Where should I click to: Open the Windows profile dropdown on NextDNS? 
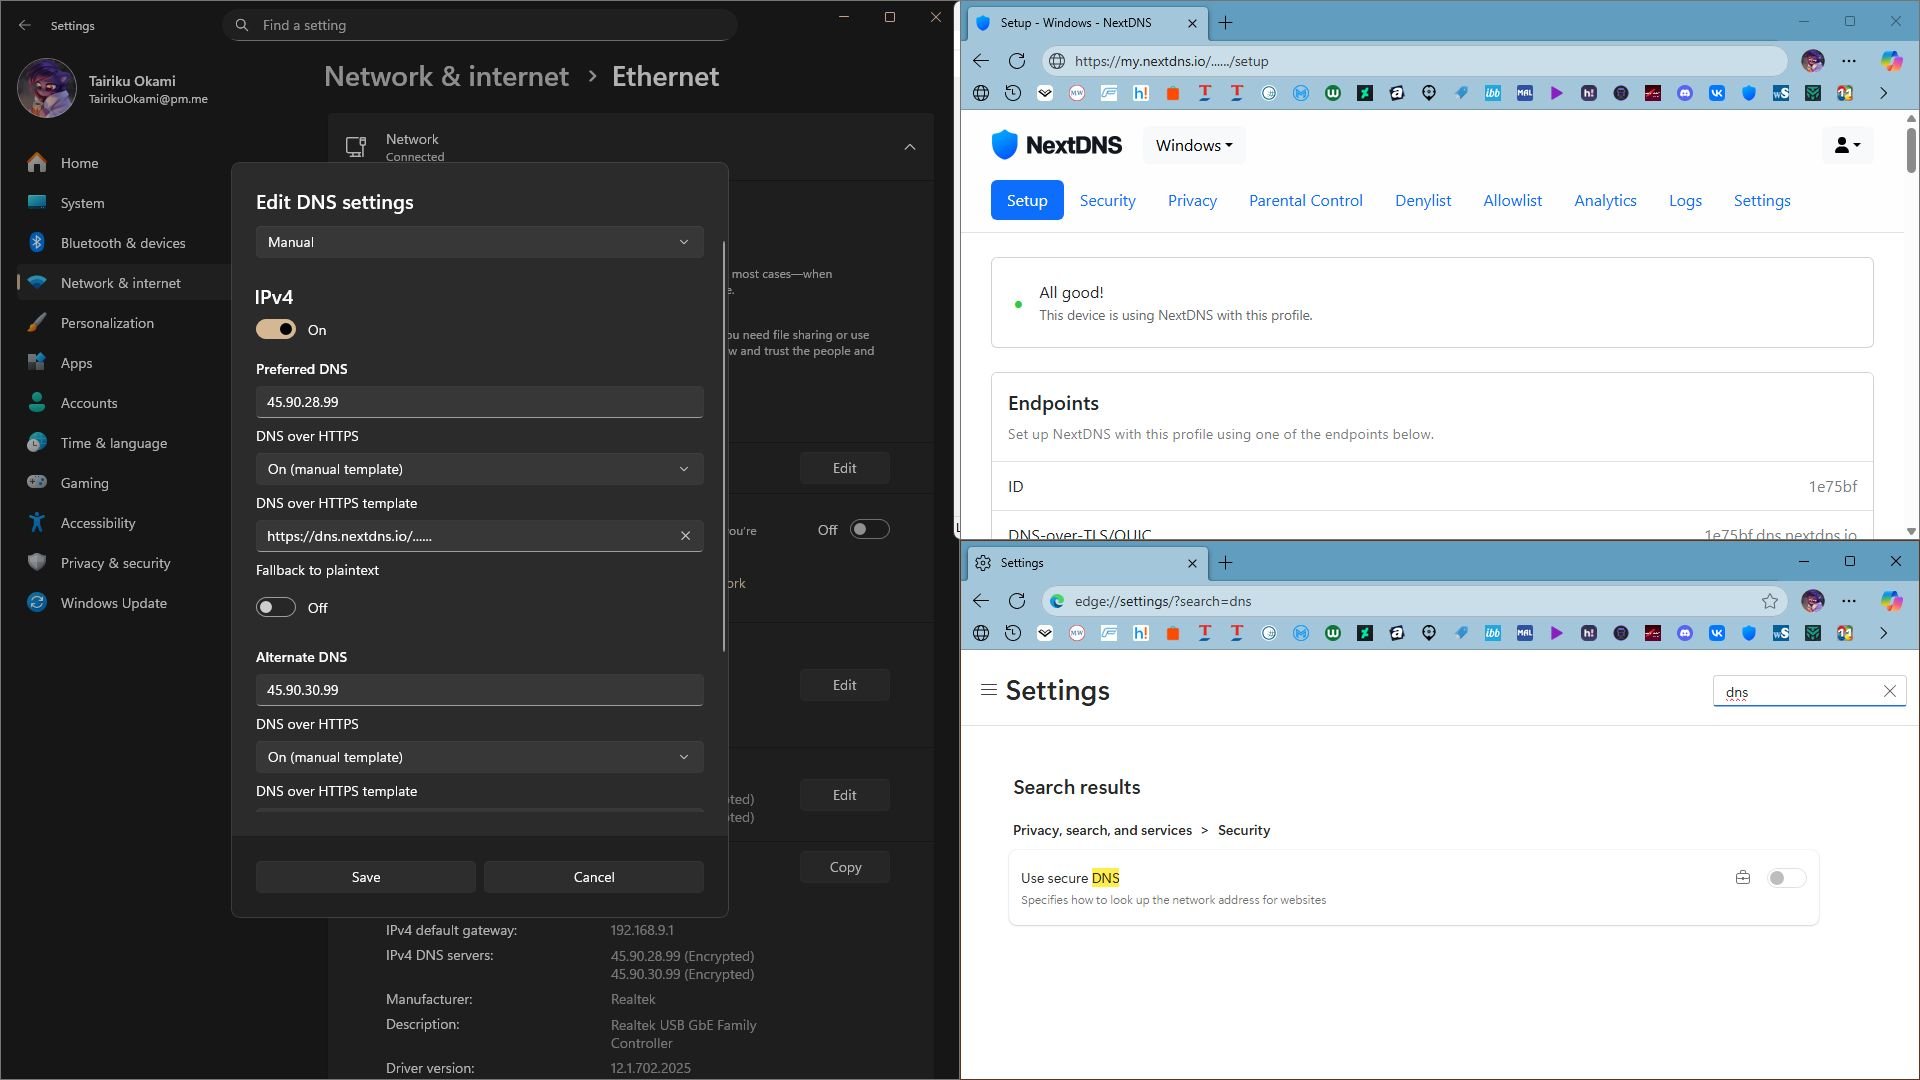(1194, 146)
